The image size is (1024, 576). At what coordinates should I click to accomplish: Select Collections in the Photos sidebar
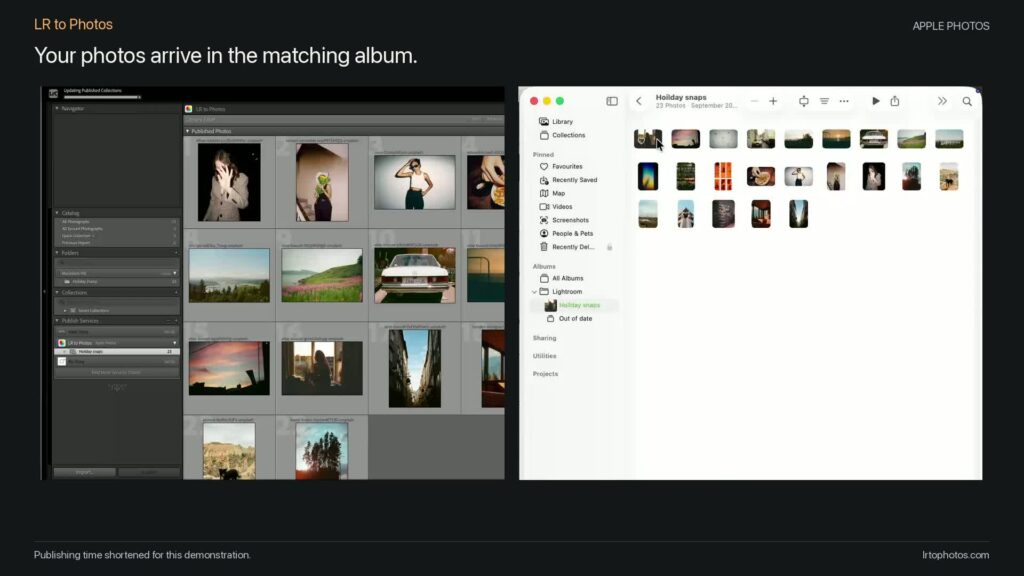click(562, 135)
